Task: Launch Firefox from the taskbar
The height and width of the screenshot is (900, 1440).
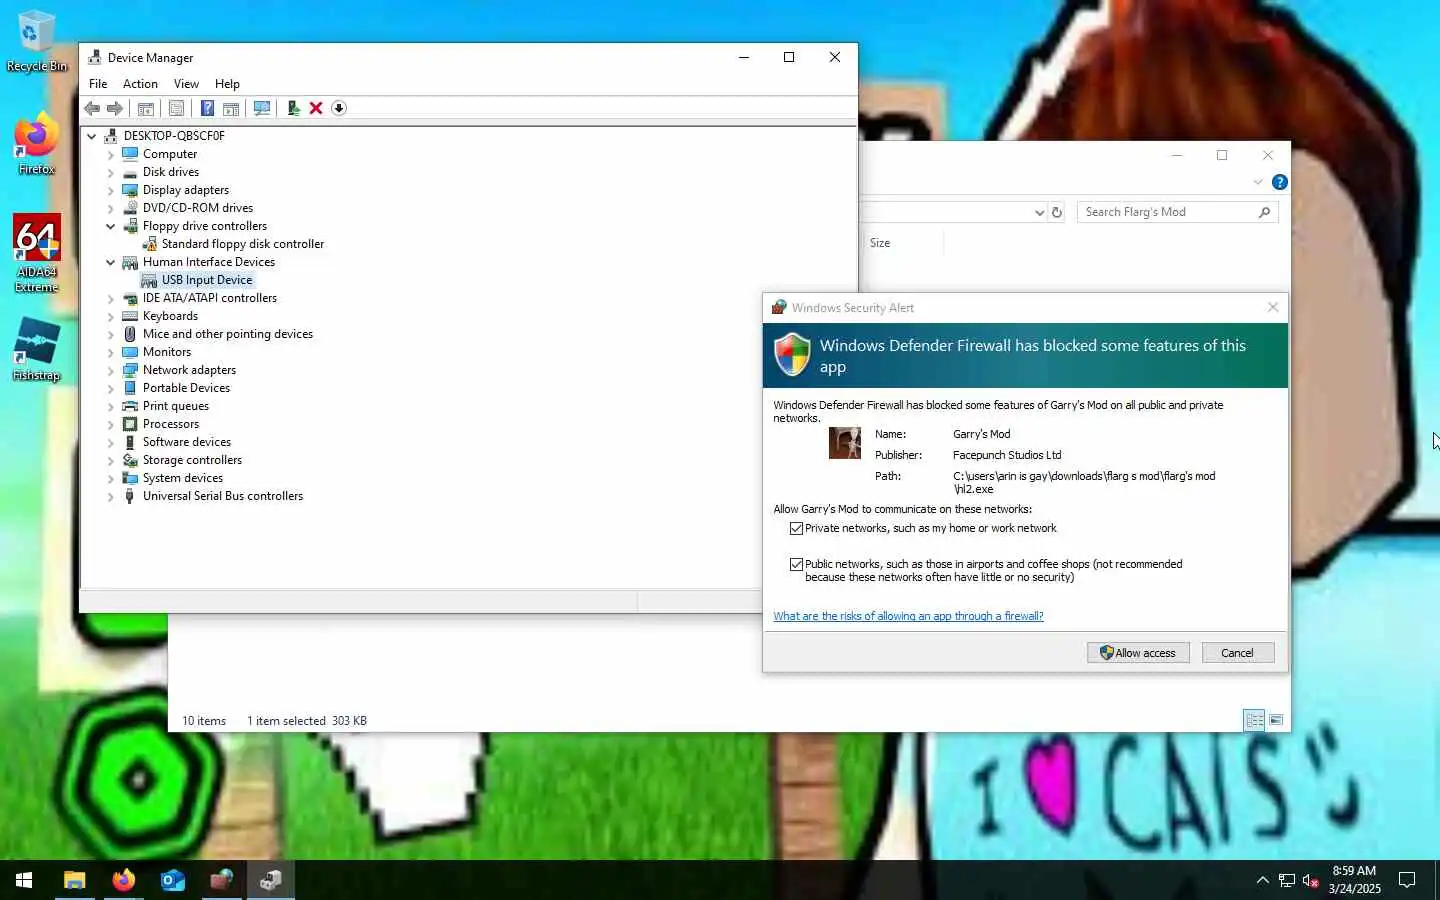Action: click(124, 880)
